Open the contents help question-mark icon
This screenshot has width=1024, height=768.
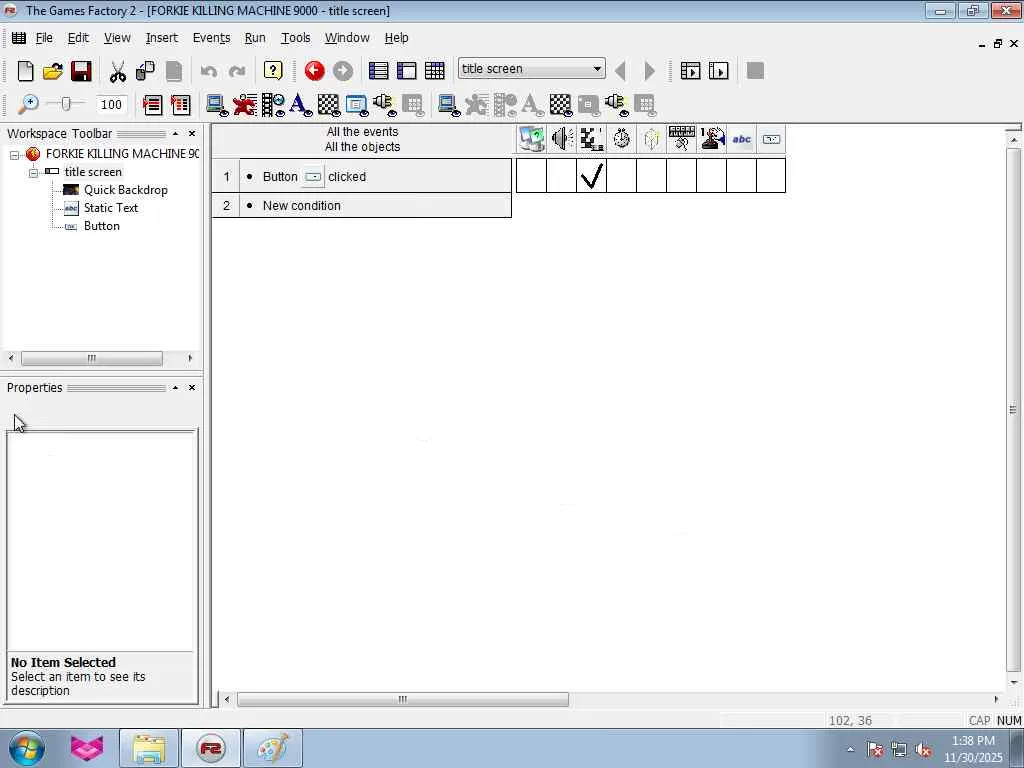click(273, 71)
